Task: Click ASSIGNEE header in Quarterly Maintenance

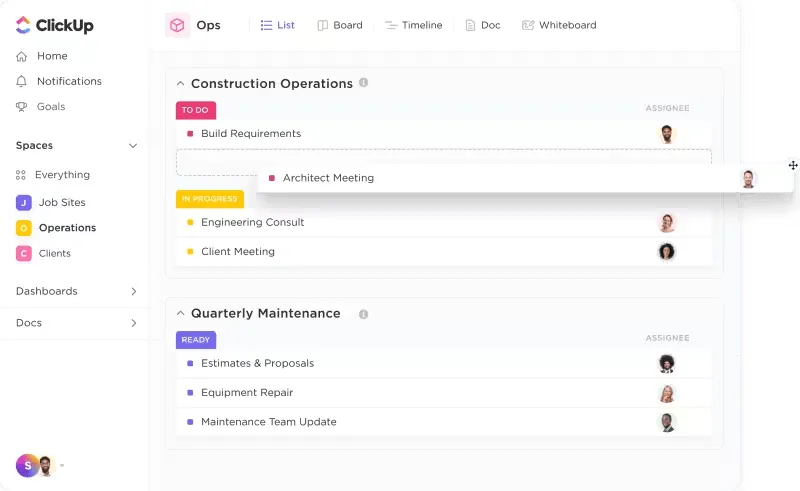Action: [x=667, y=338]
